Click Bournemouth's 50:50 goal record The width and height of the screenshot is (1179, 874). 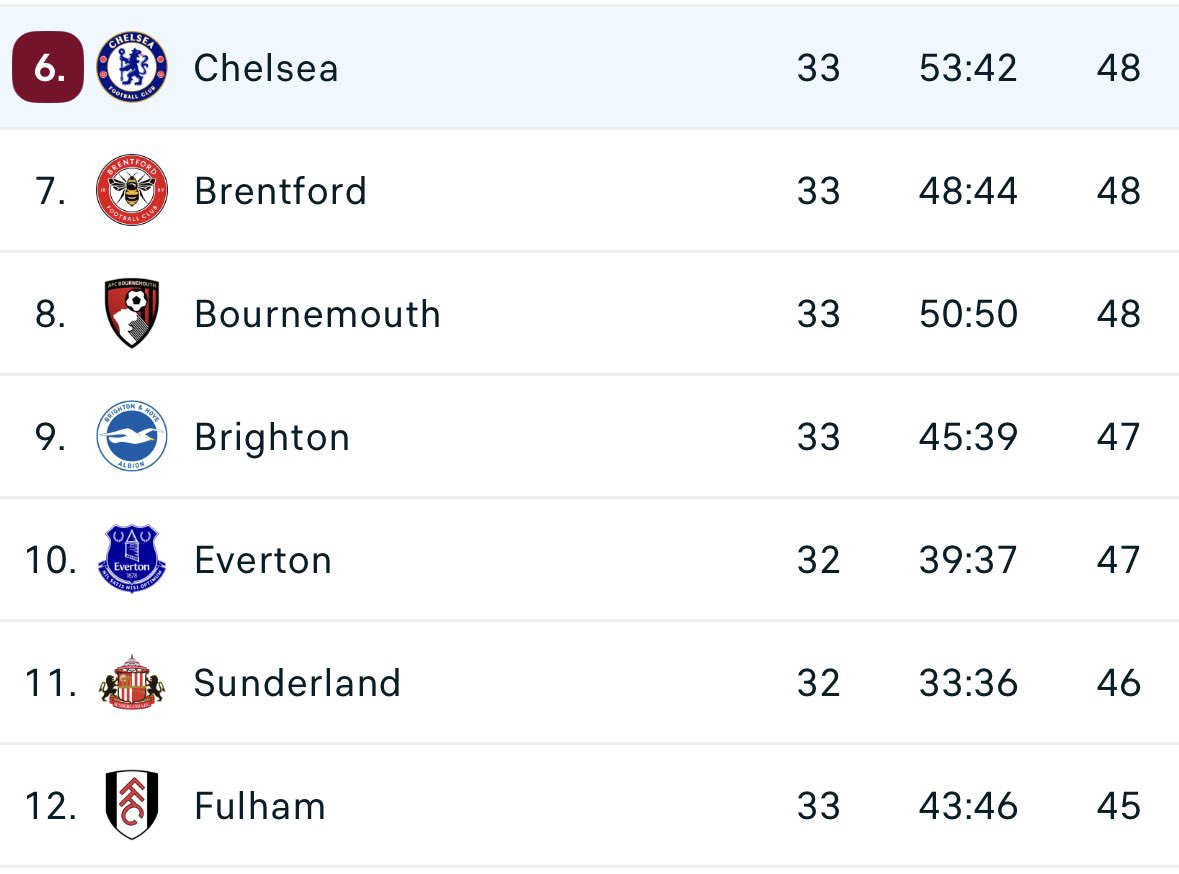[x=968, y=314]
